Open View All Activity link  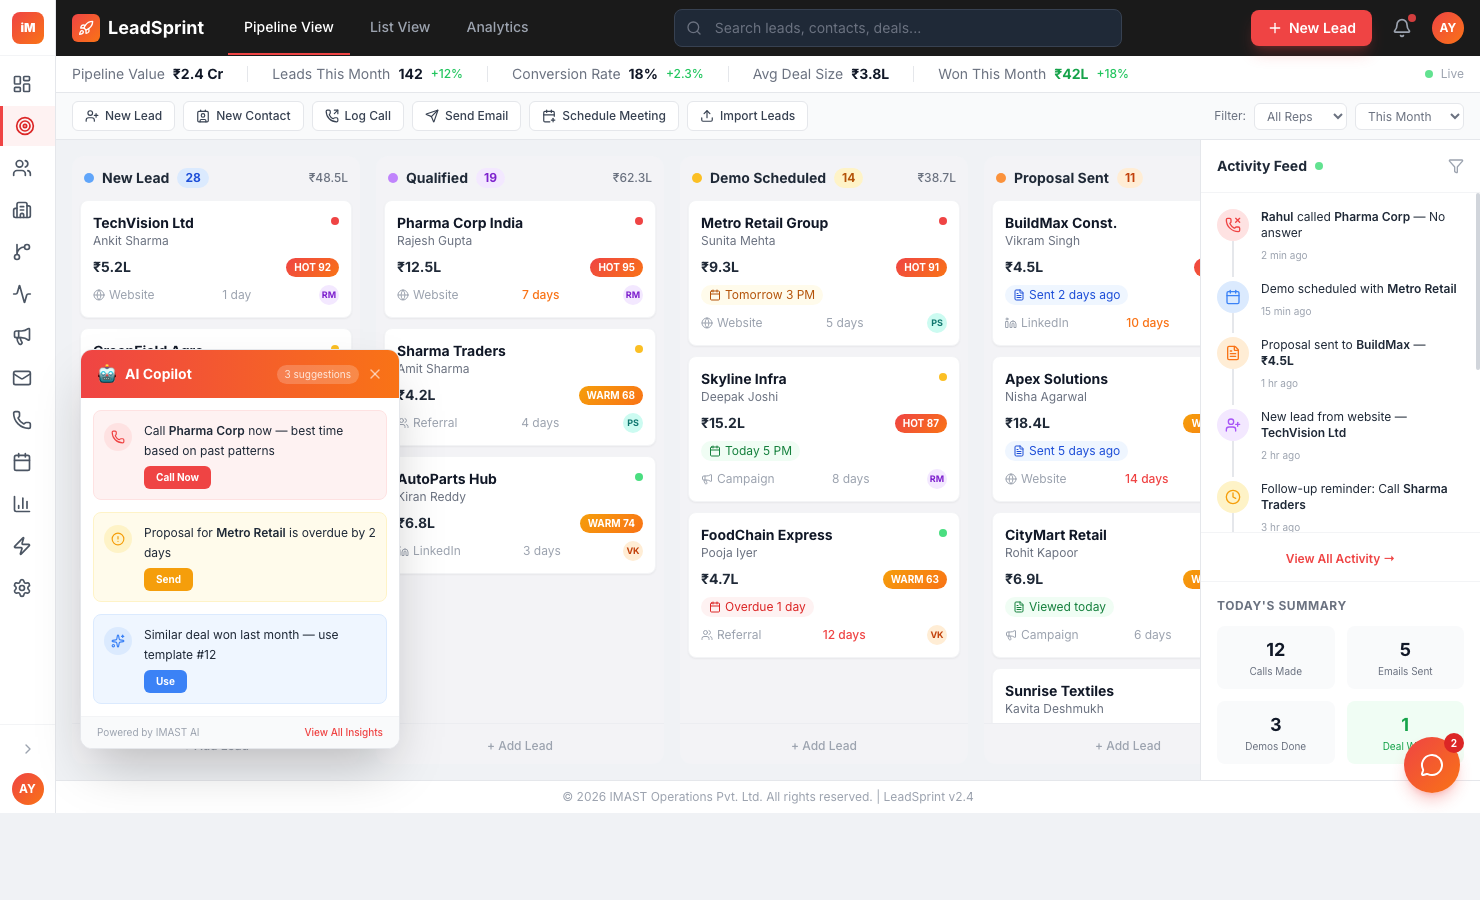point(1340,558)
